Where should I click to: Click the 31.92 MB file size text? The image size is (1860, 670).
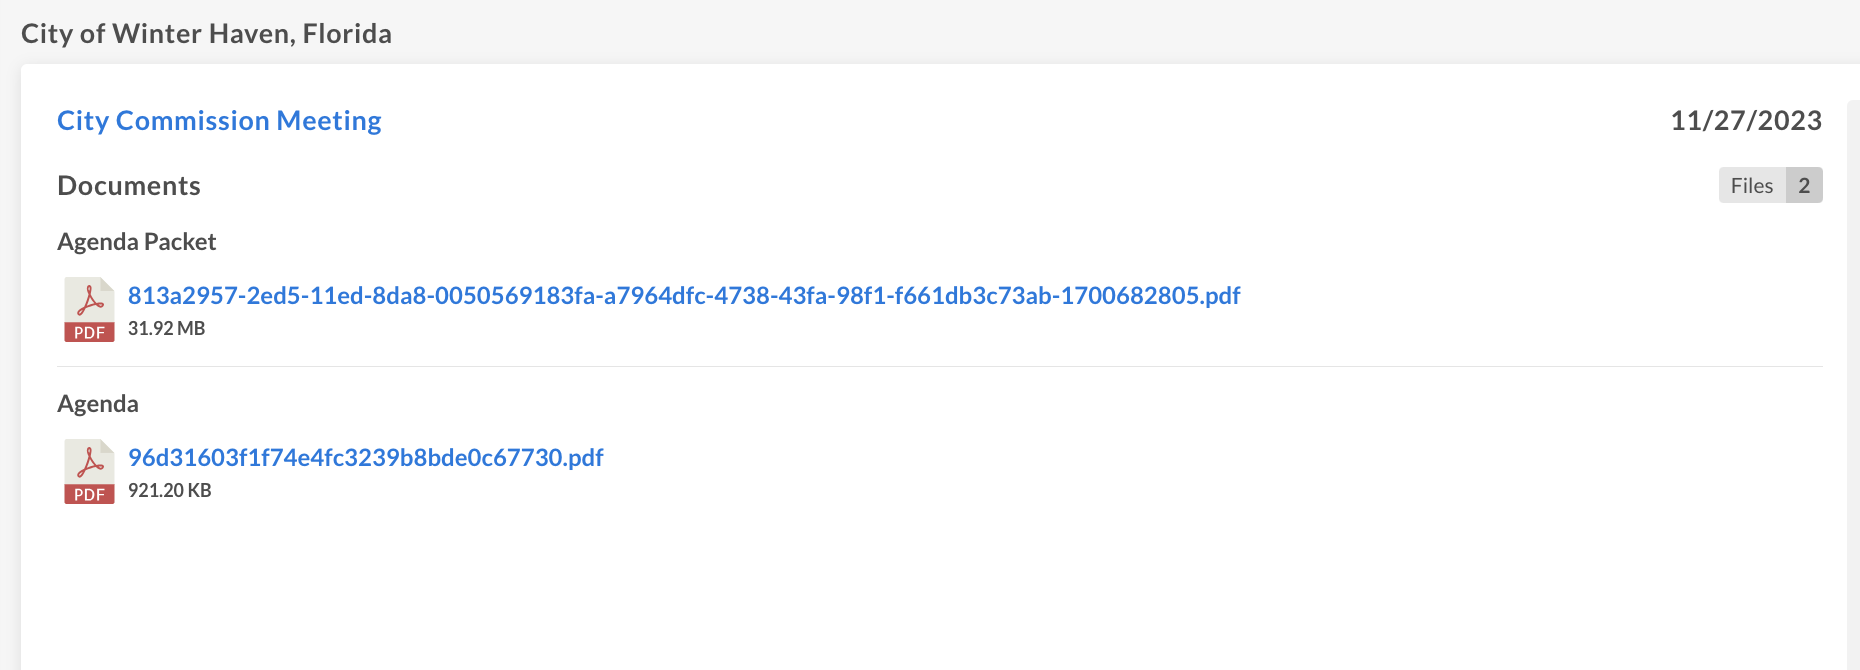pos(165,327)
